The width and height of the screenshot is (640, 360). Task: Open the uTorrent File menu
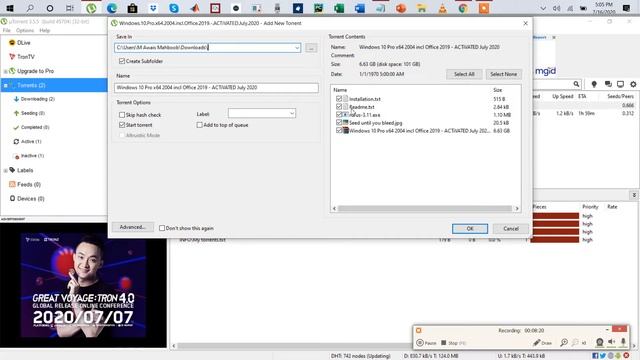click(x=7, y=30)
